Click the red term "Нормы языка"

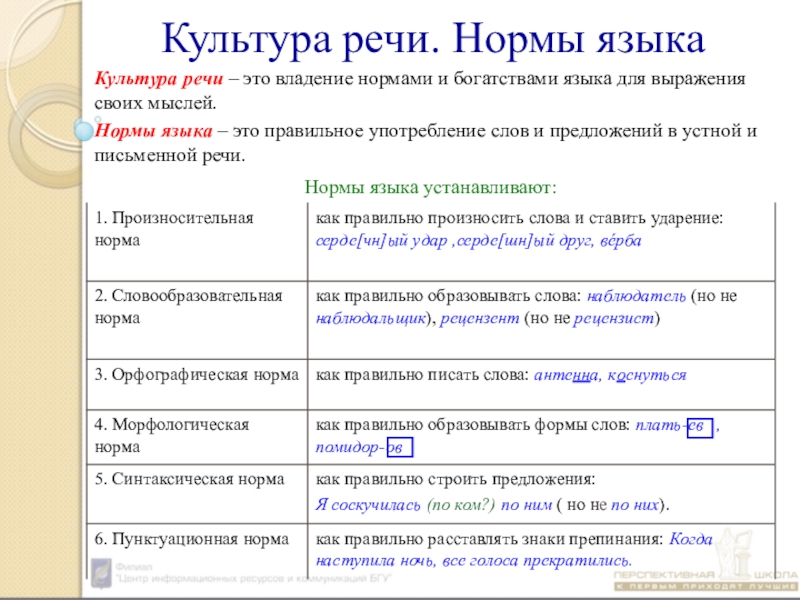pyautogui.click(x=154, y=131)
